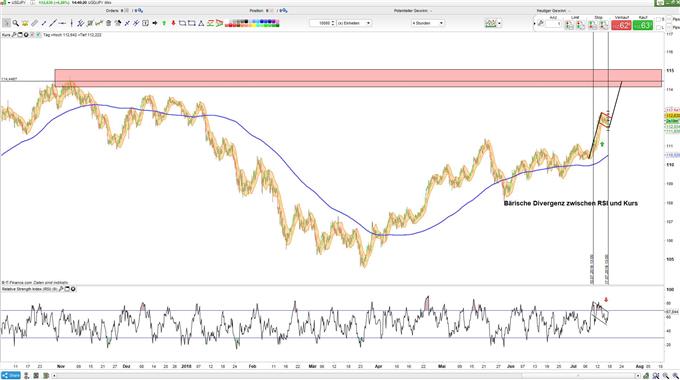Viewport: 680px width, 380px height.
Task: Click the green Kauf buy button
Action: pos(643,25)
